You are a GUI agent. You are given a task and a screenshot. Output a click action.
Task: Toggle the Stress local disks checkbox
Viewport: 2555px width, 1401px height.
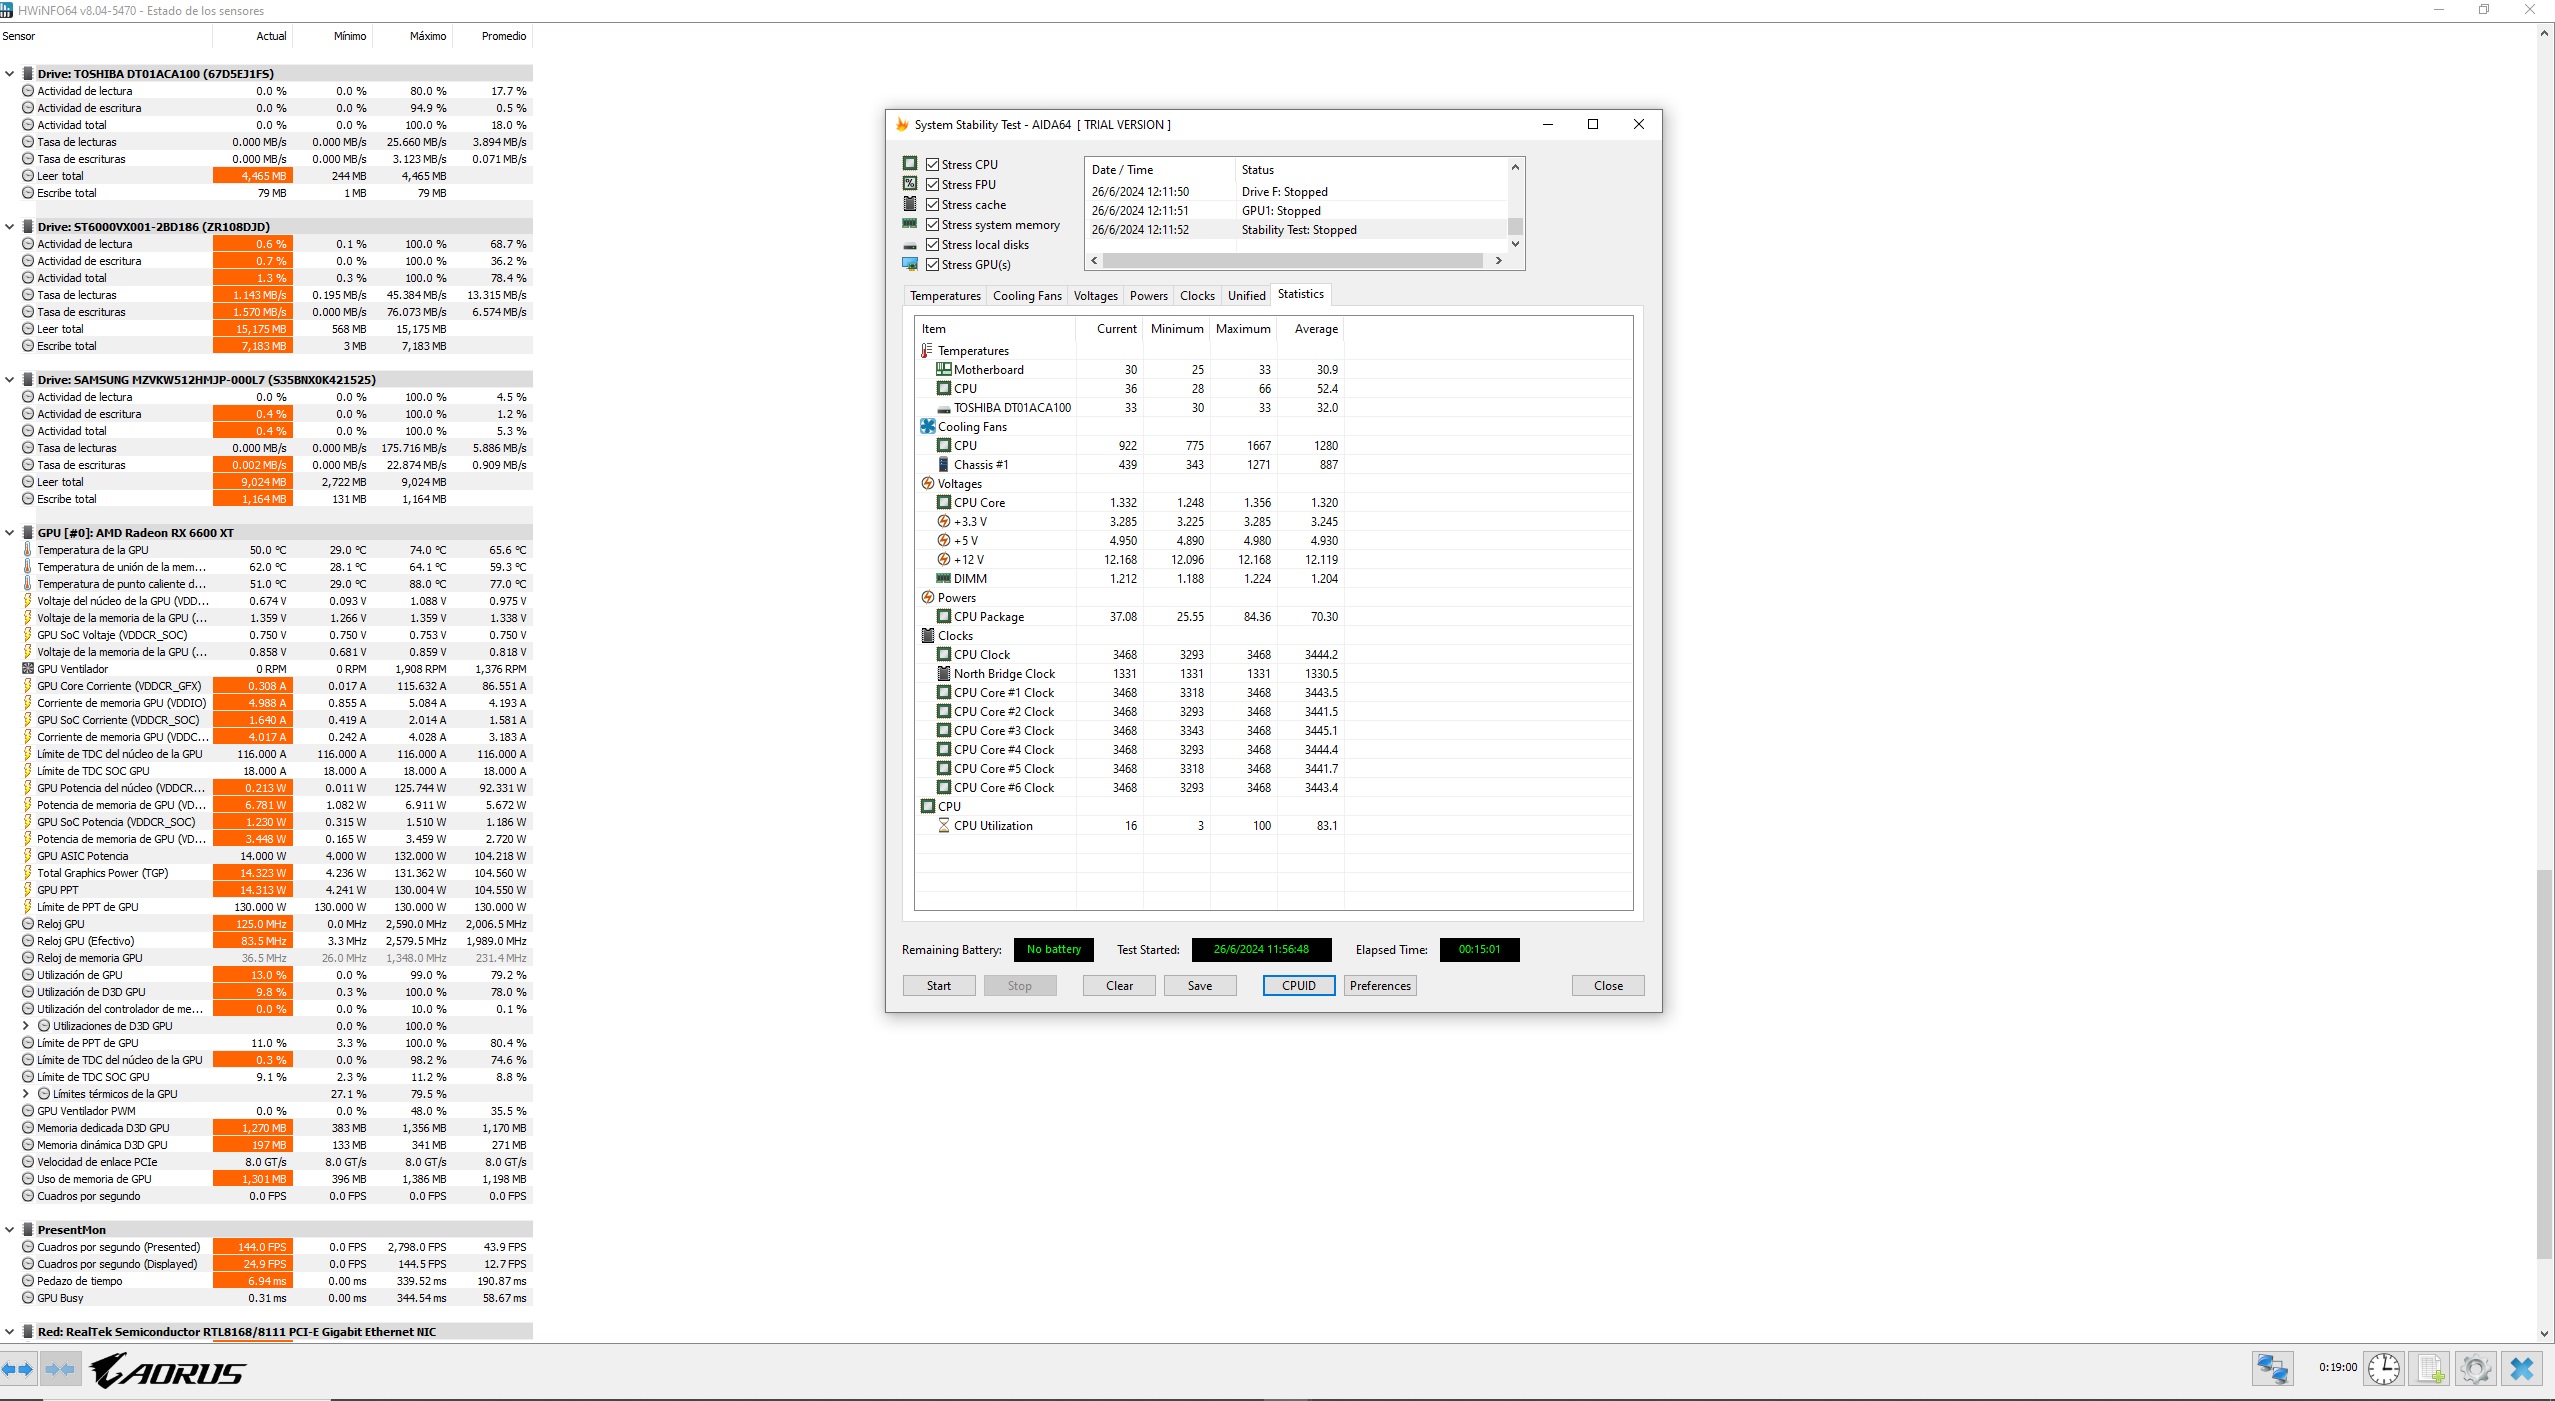tap(932, 244)
